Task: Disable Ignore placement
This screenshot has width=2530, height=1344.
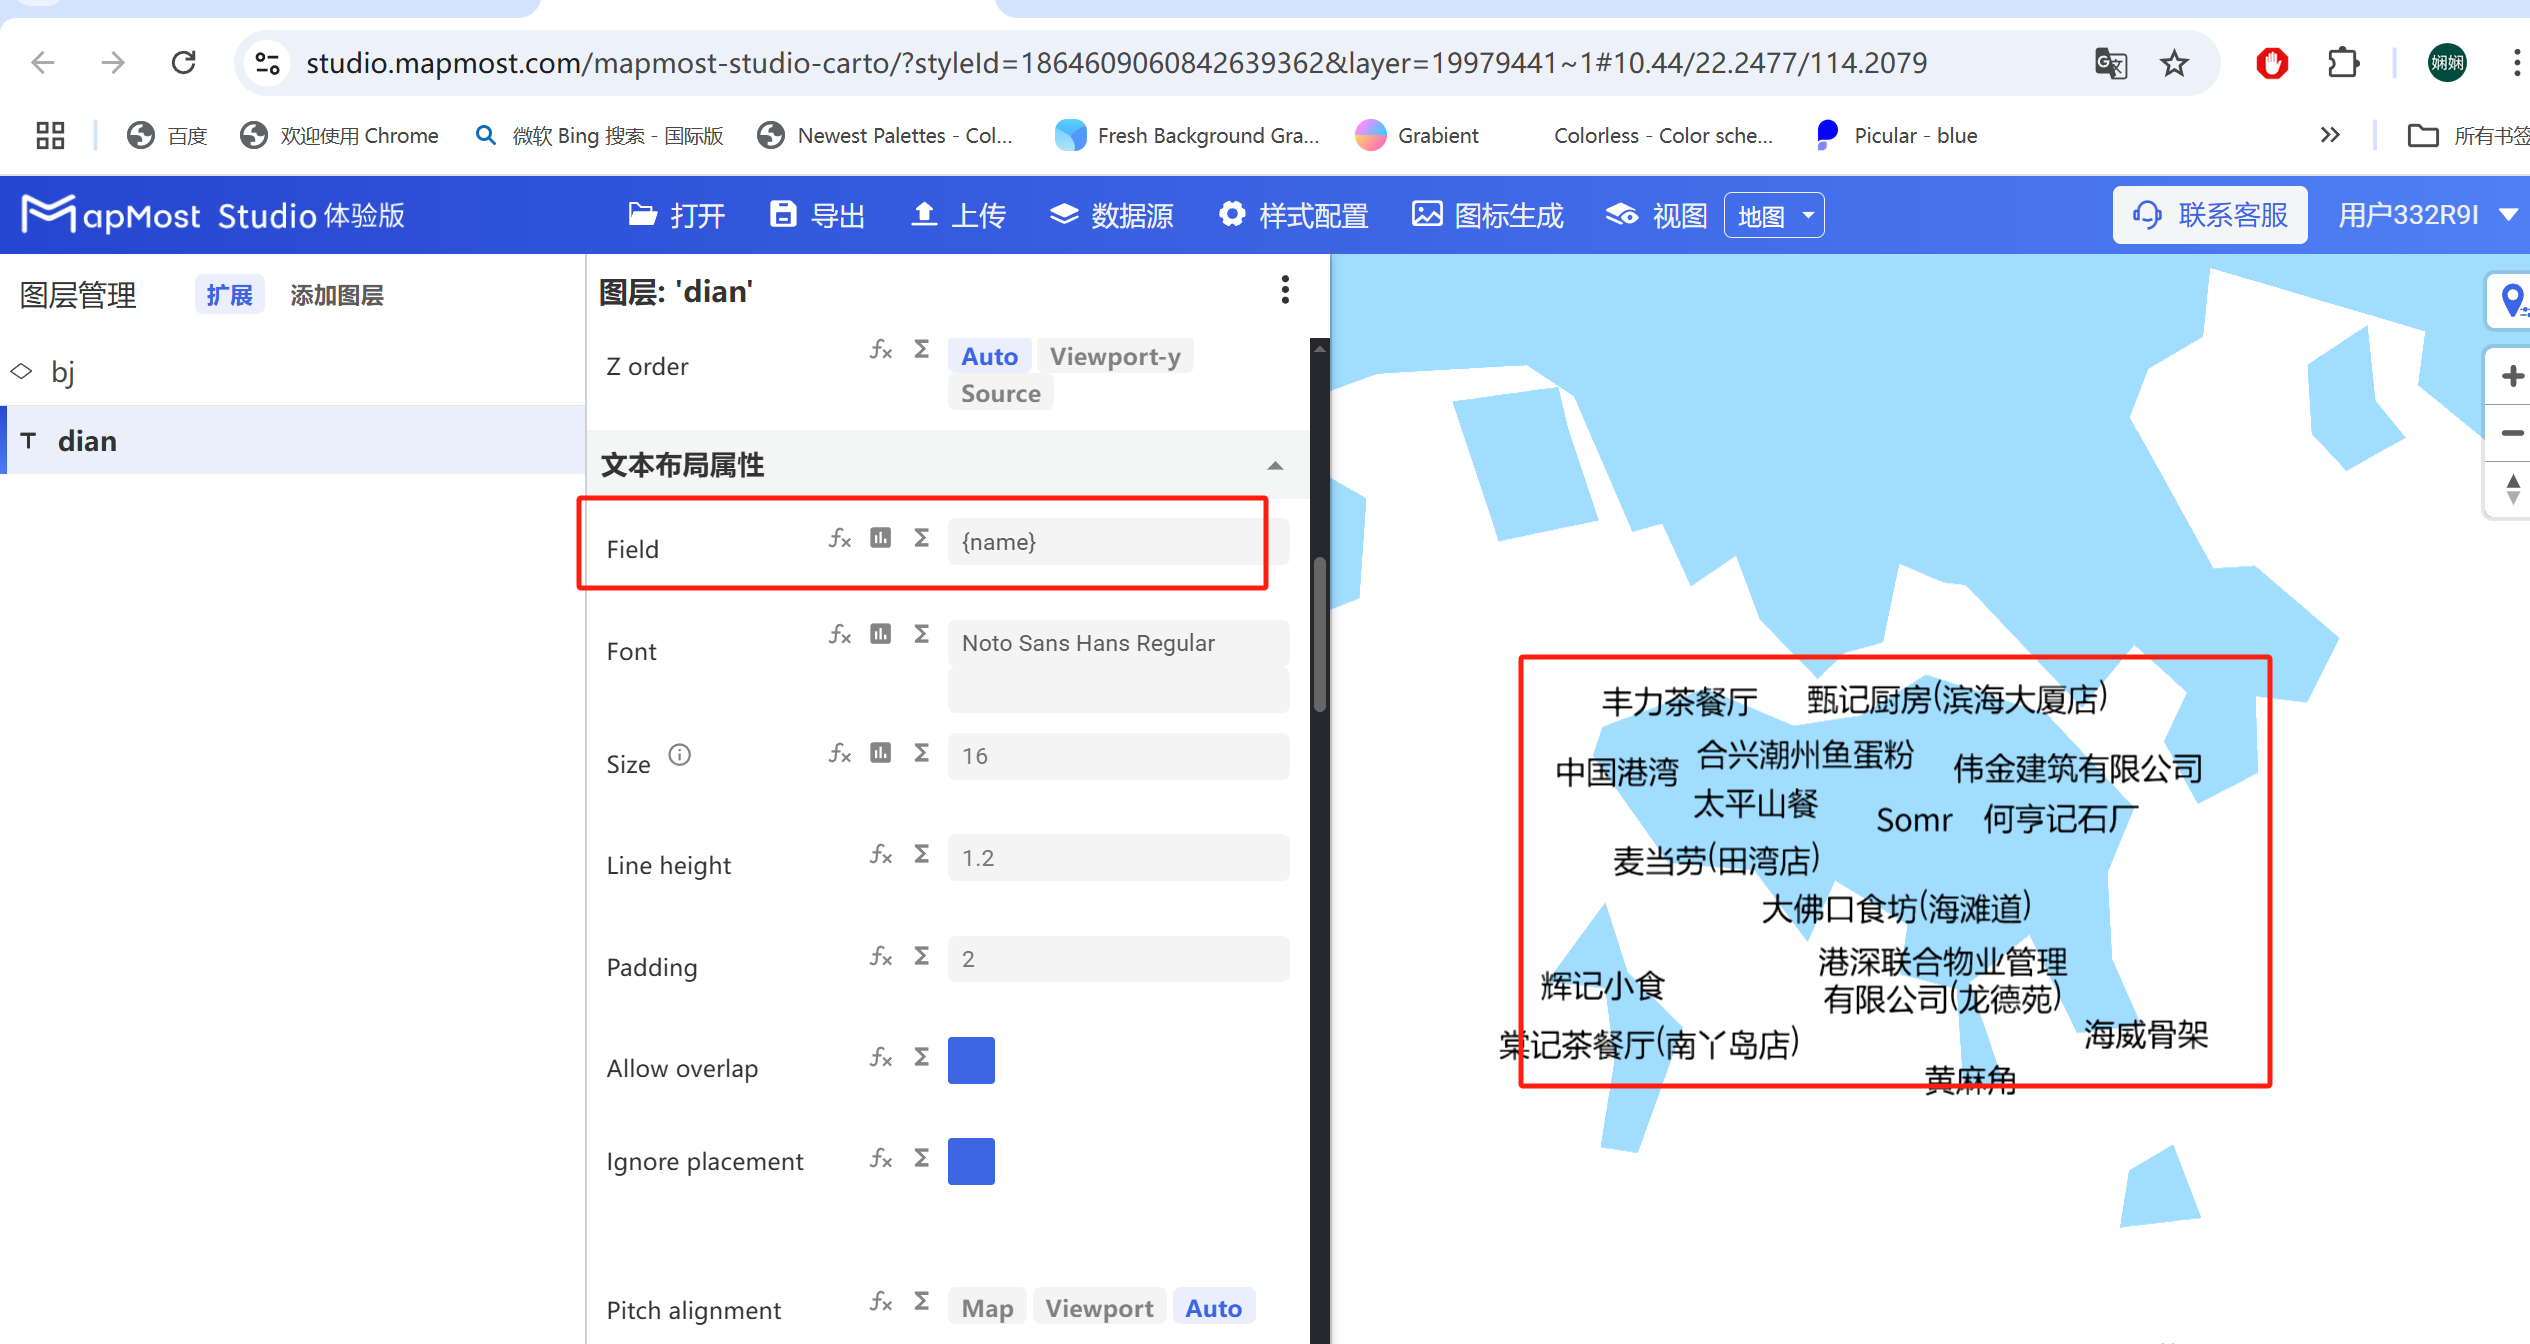Action: point(971,1161)
